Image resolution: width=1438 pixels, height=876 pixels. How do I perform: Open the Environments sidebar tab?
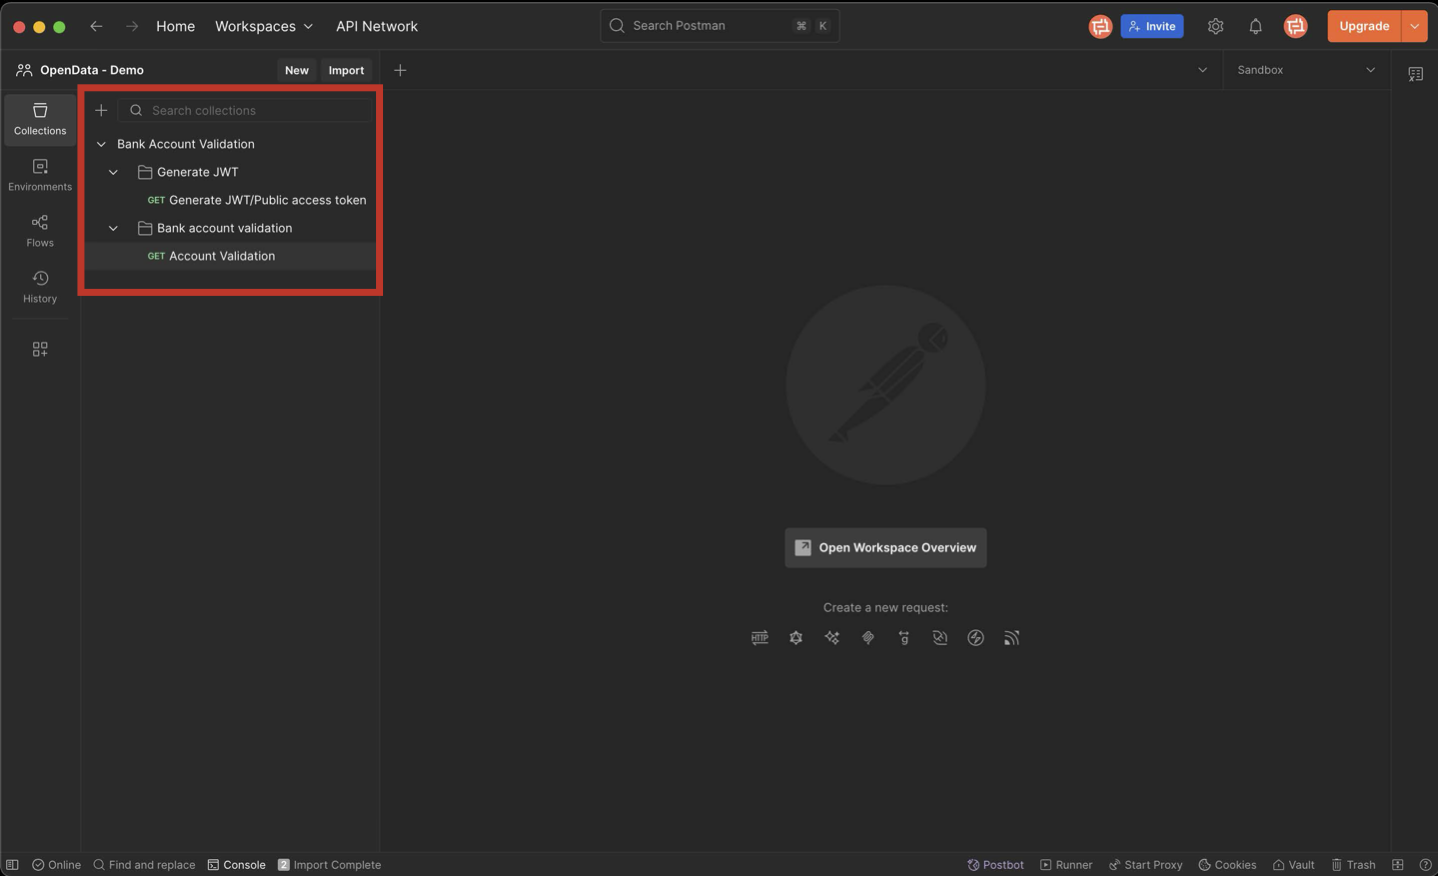click(40, 175)
